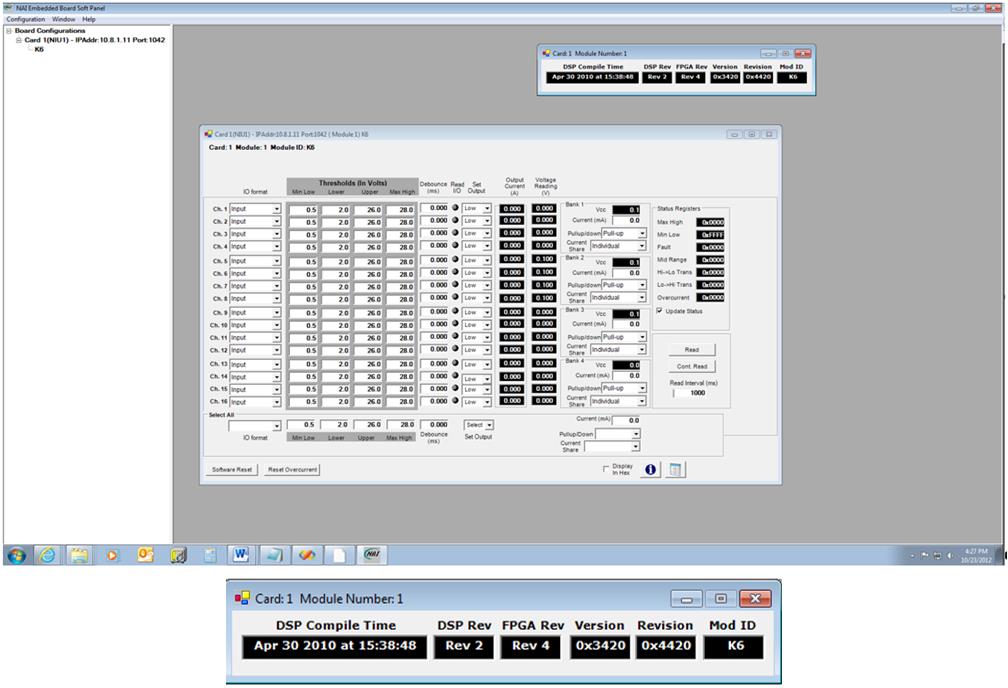
Task: Open the Help menu
Action: pos(89,19)
